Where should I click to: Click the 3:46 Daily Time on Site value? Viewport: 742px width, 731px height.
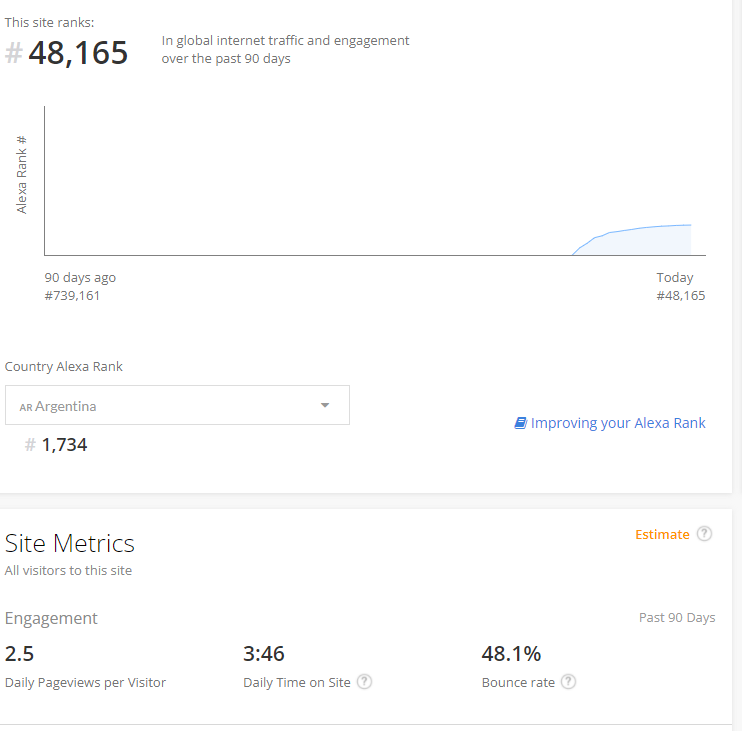(264, 654)
